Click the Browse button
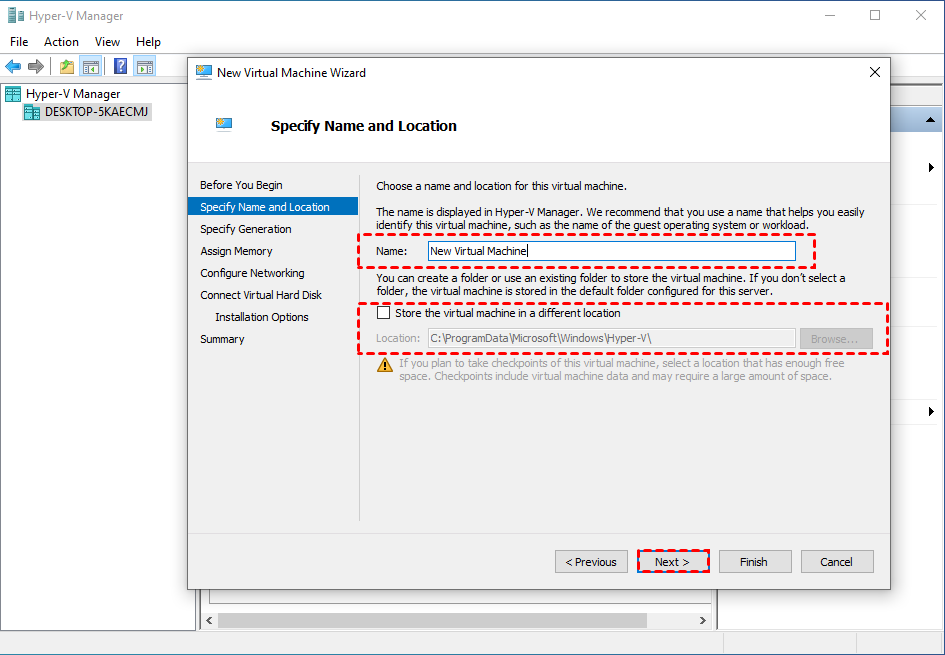Screen dimensions: 945x655 (x=836, y=339)
